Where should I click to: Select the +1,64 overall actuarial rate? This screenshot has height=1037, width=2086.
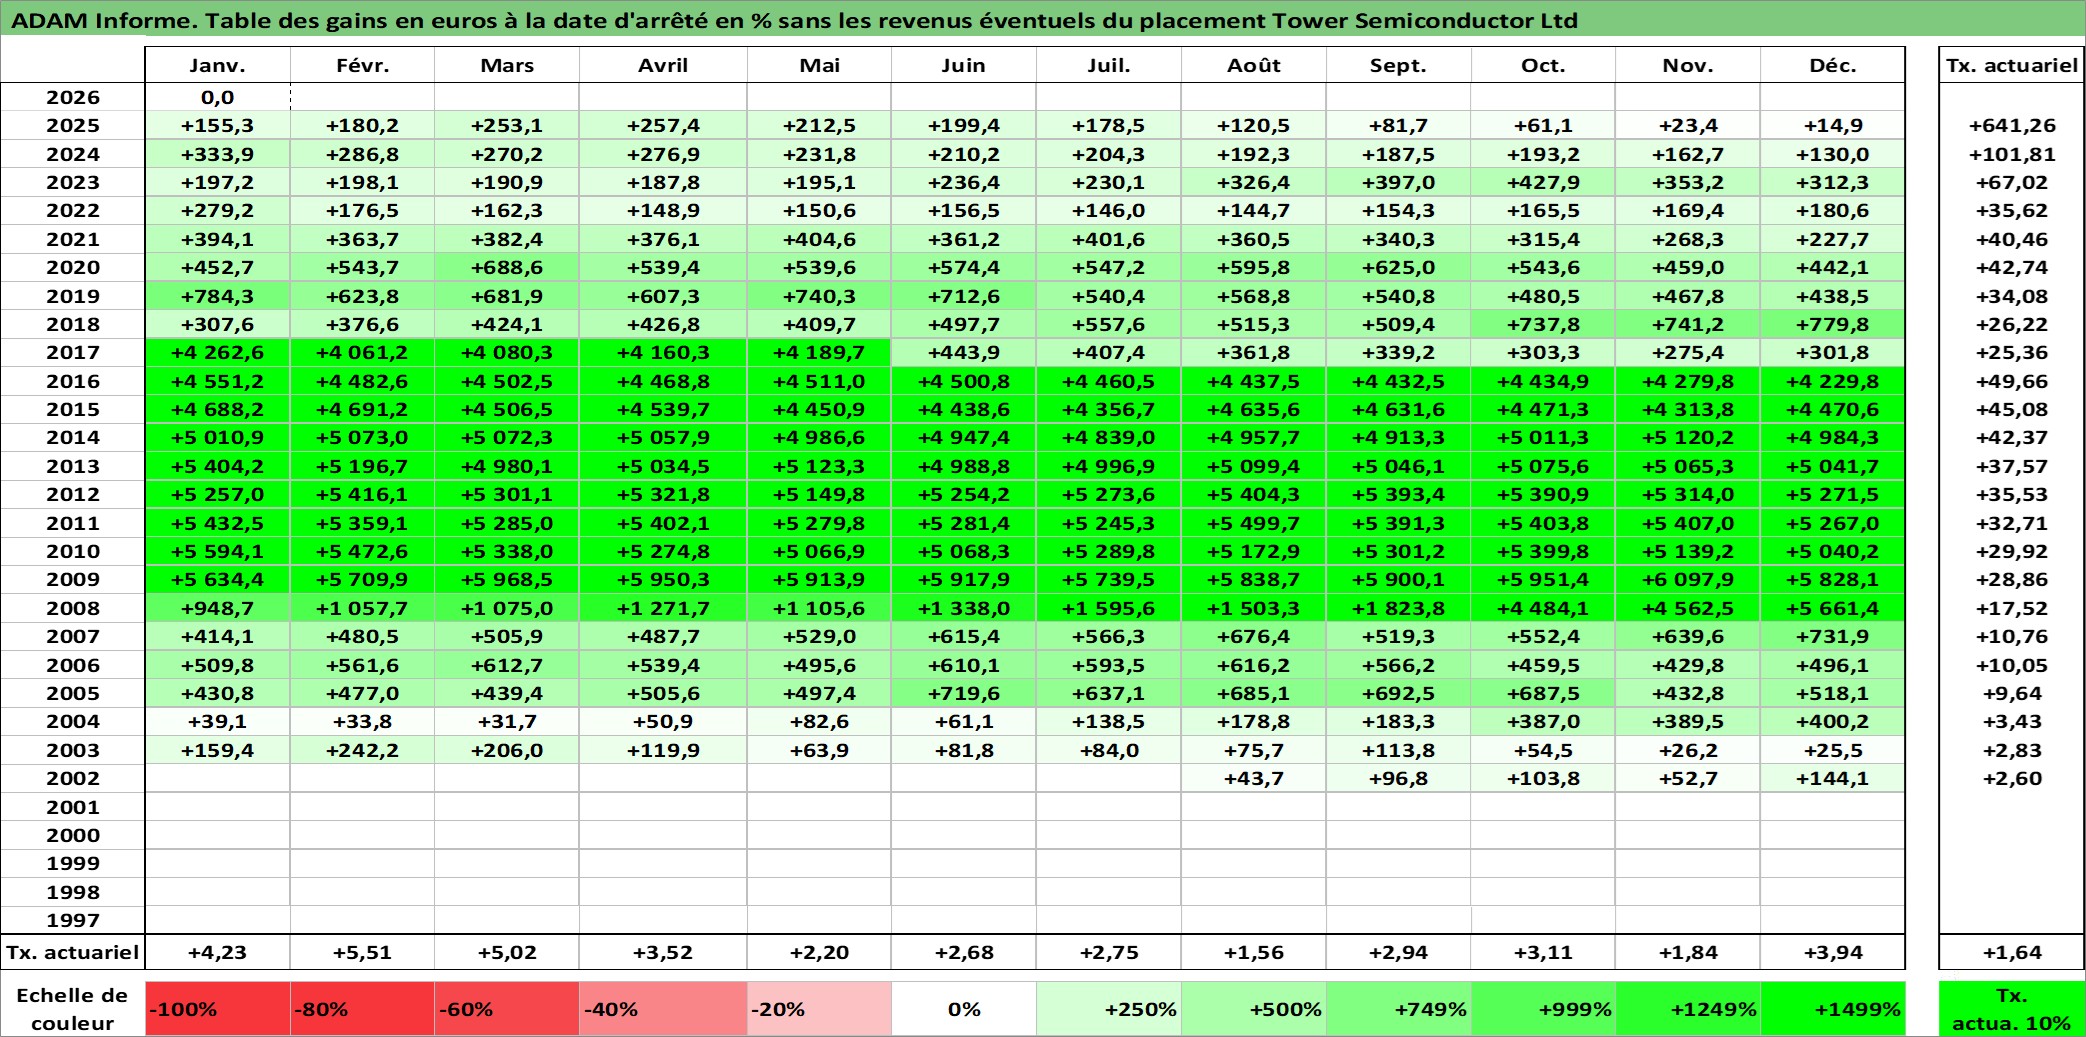[2012, 952]
